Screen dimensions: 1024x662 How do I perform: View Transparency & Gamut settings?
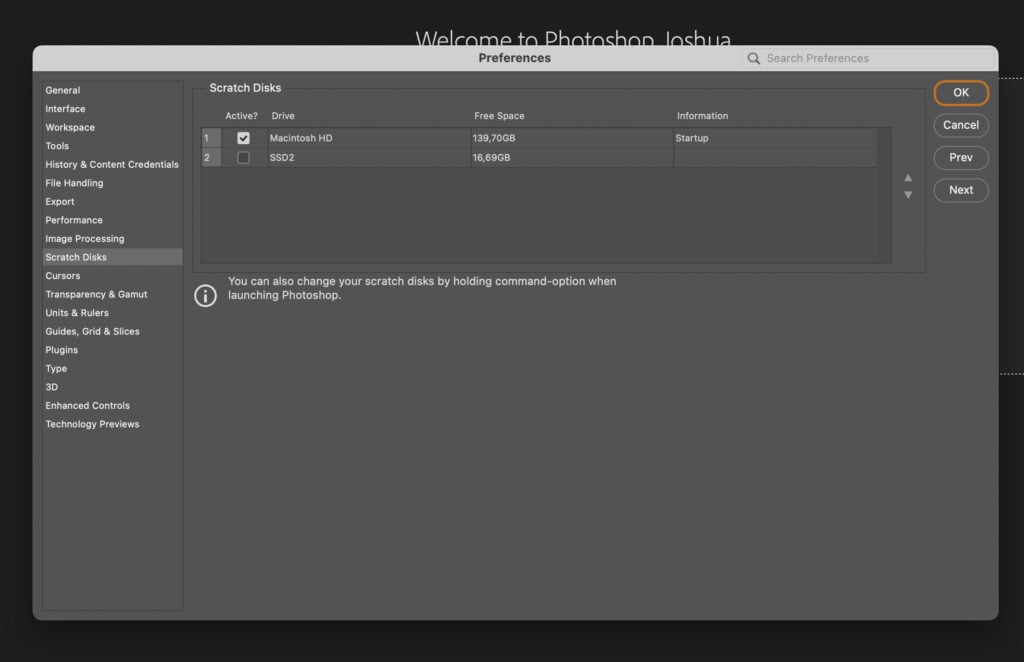[96, 294]
